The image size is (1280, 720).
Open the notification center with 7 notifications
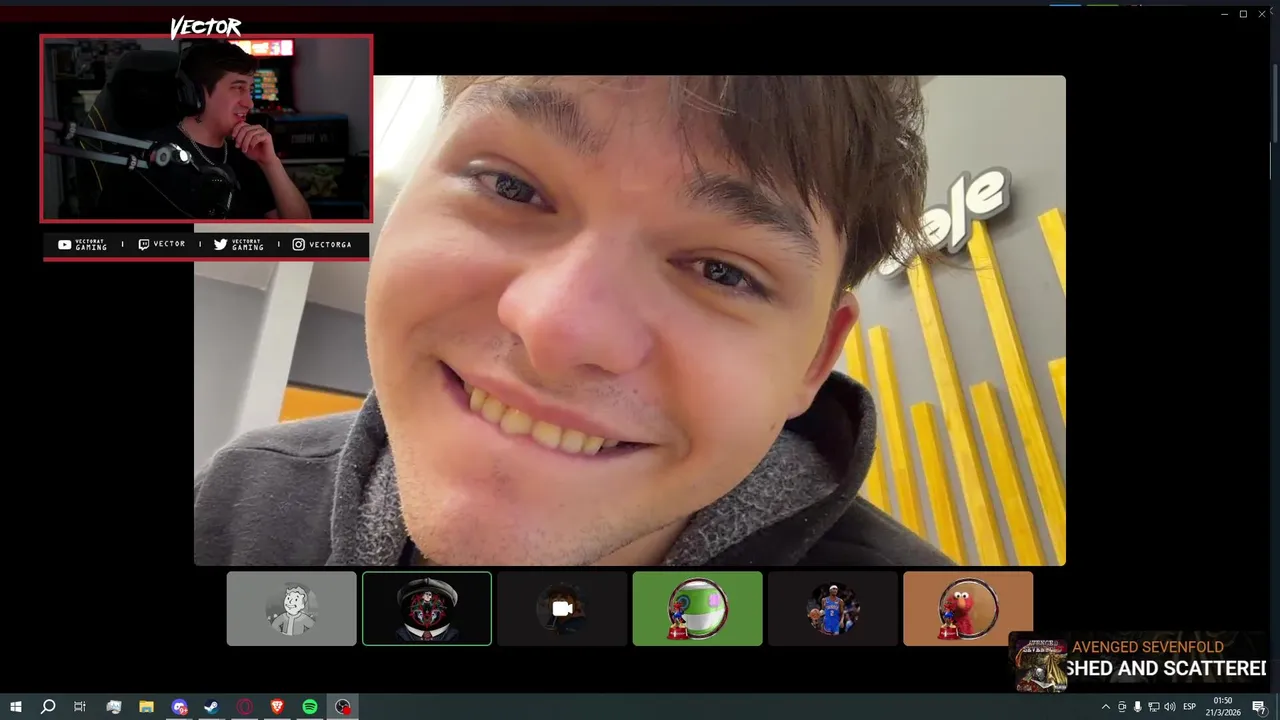(x=1259, y=707)
